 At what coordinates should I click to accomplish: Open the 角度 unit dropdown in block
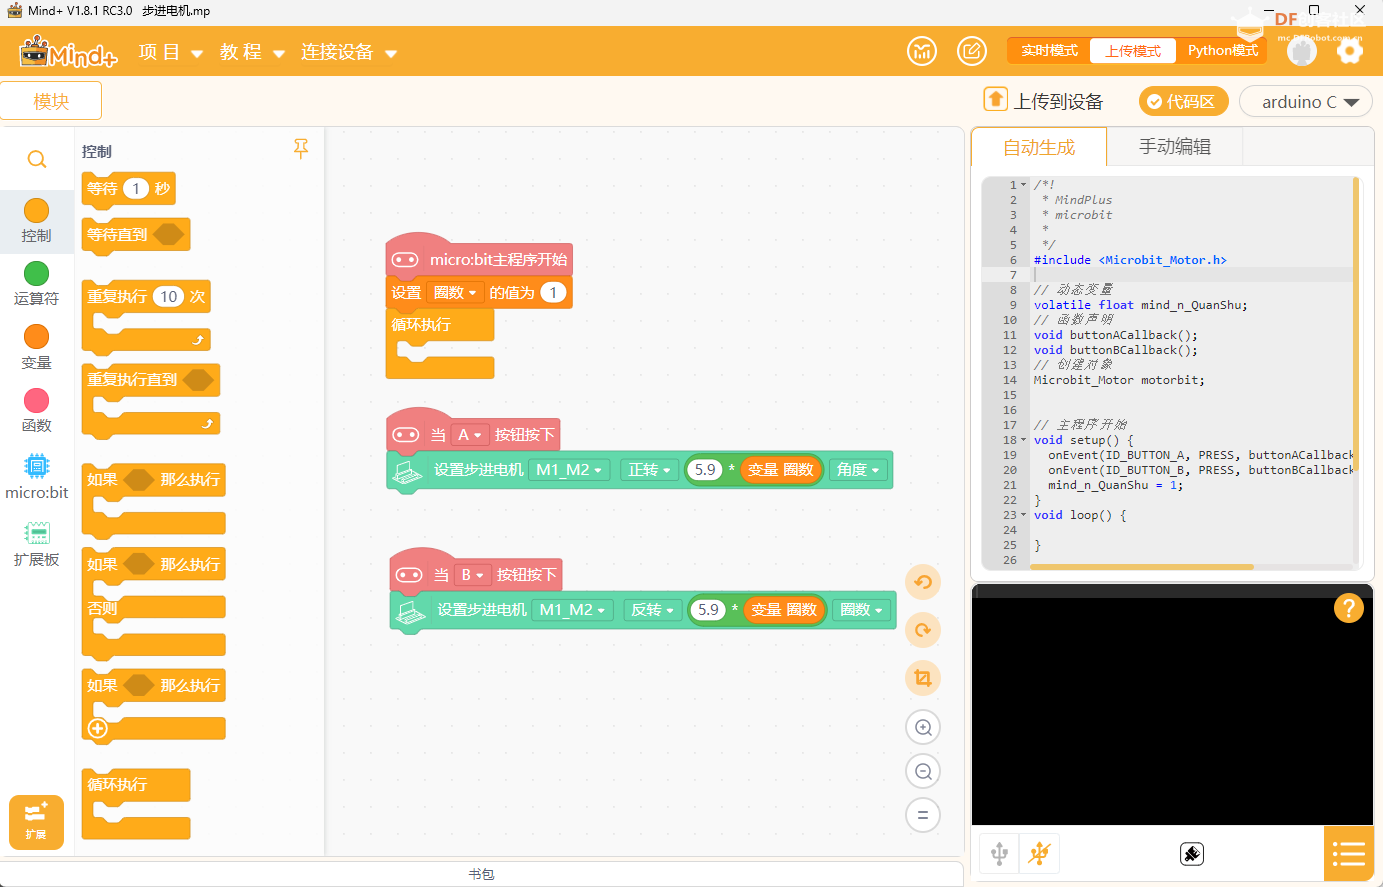coord(858,470)
